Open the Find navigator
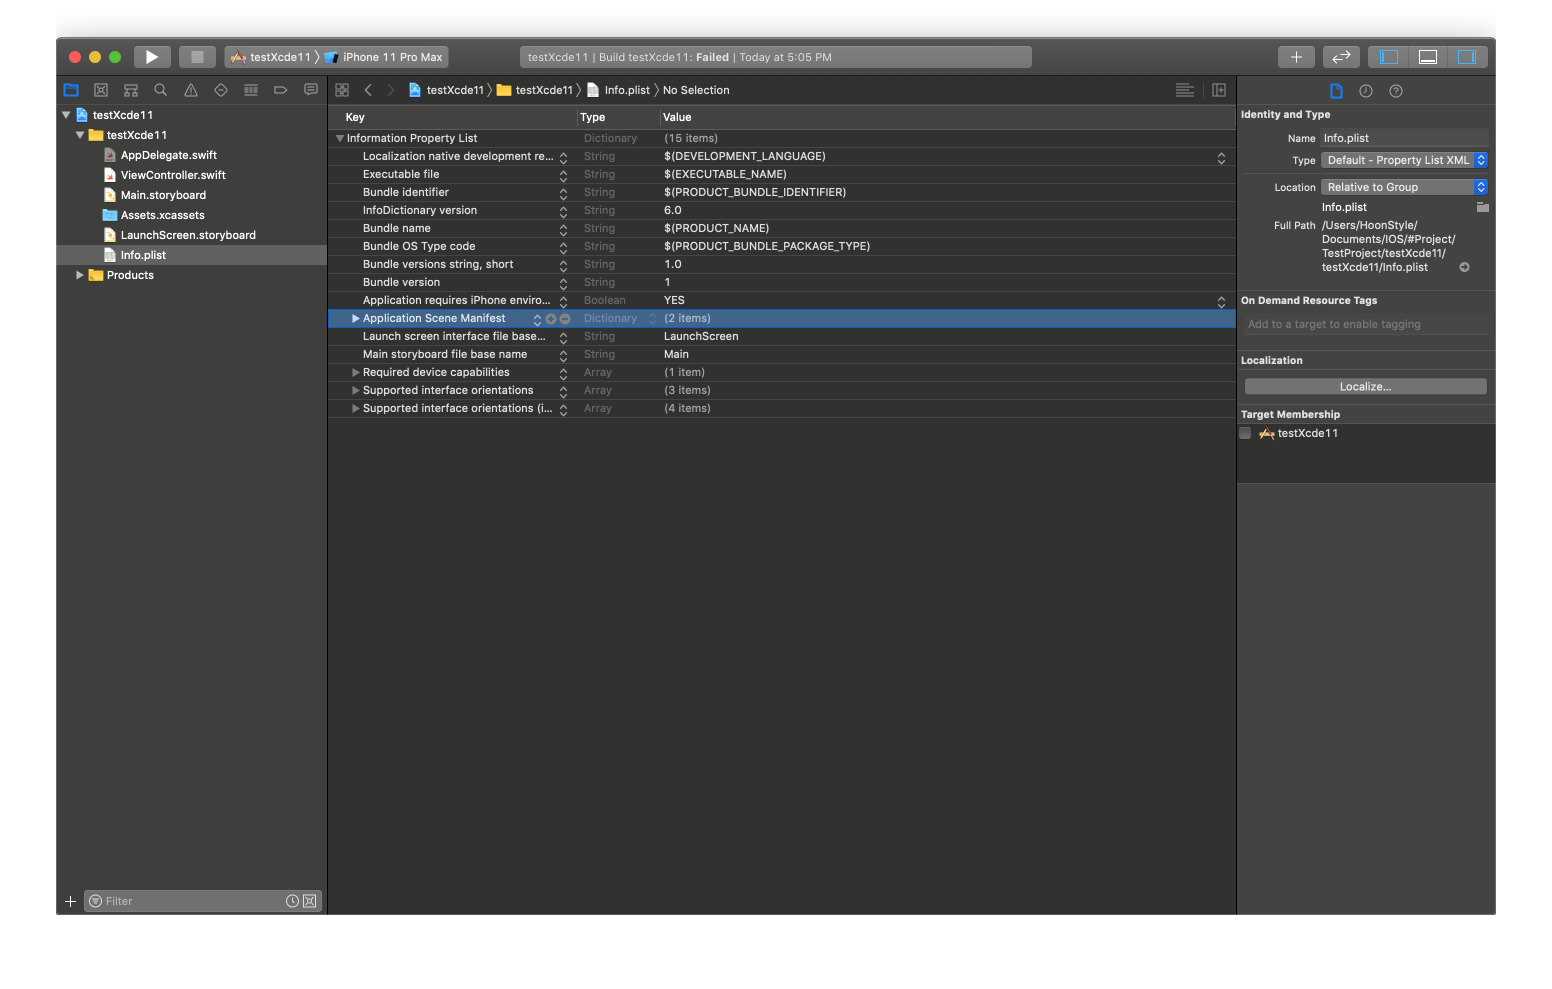This screenshot has width=1552, height=989. click(x=161, y=90)
